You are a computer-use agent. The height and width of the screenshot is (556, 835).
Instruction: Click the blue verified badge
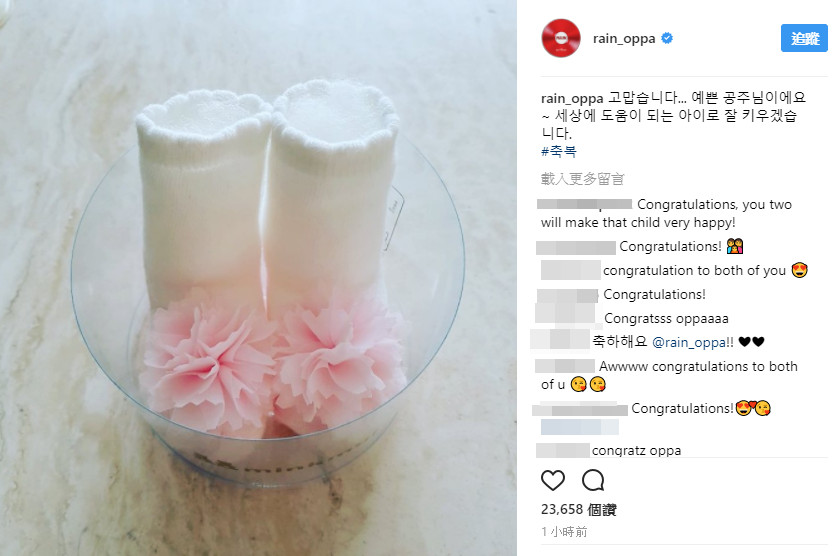pyautogui.click(x=667, y=38)
